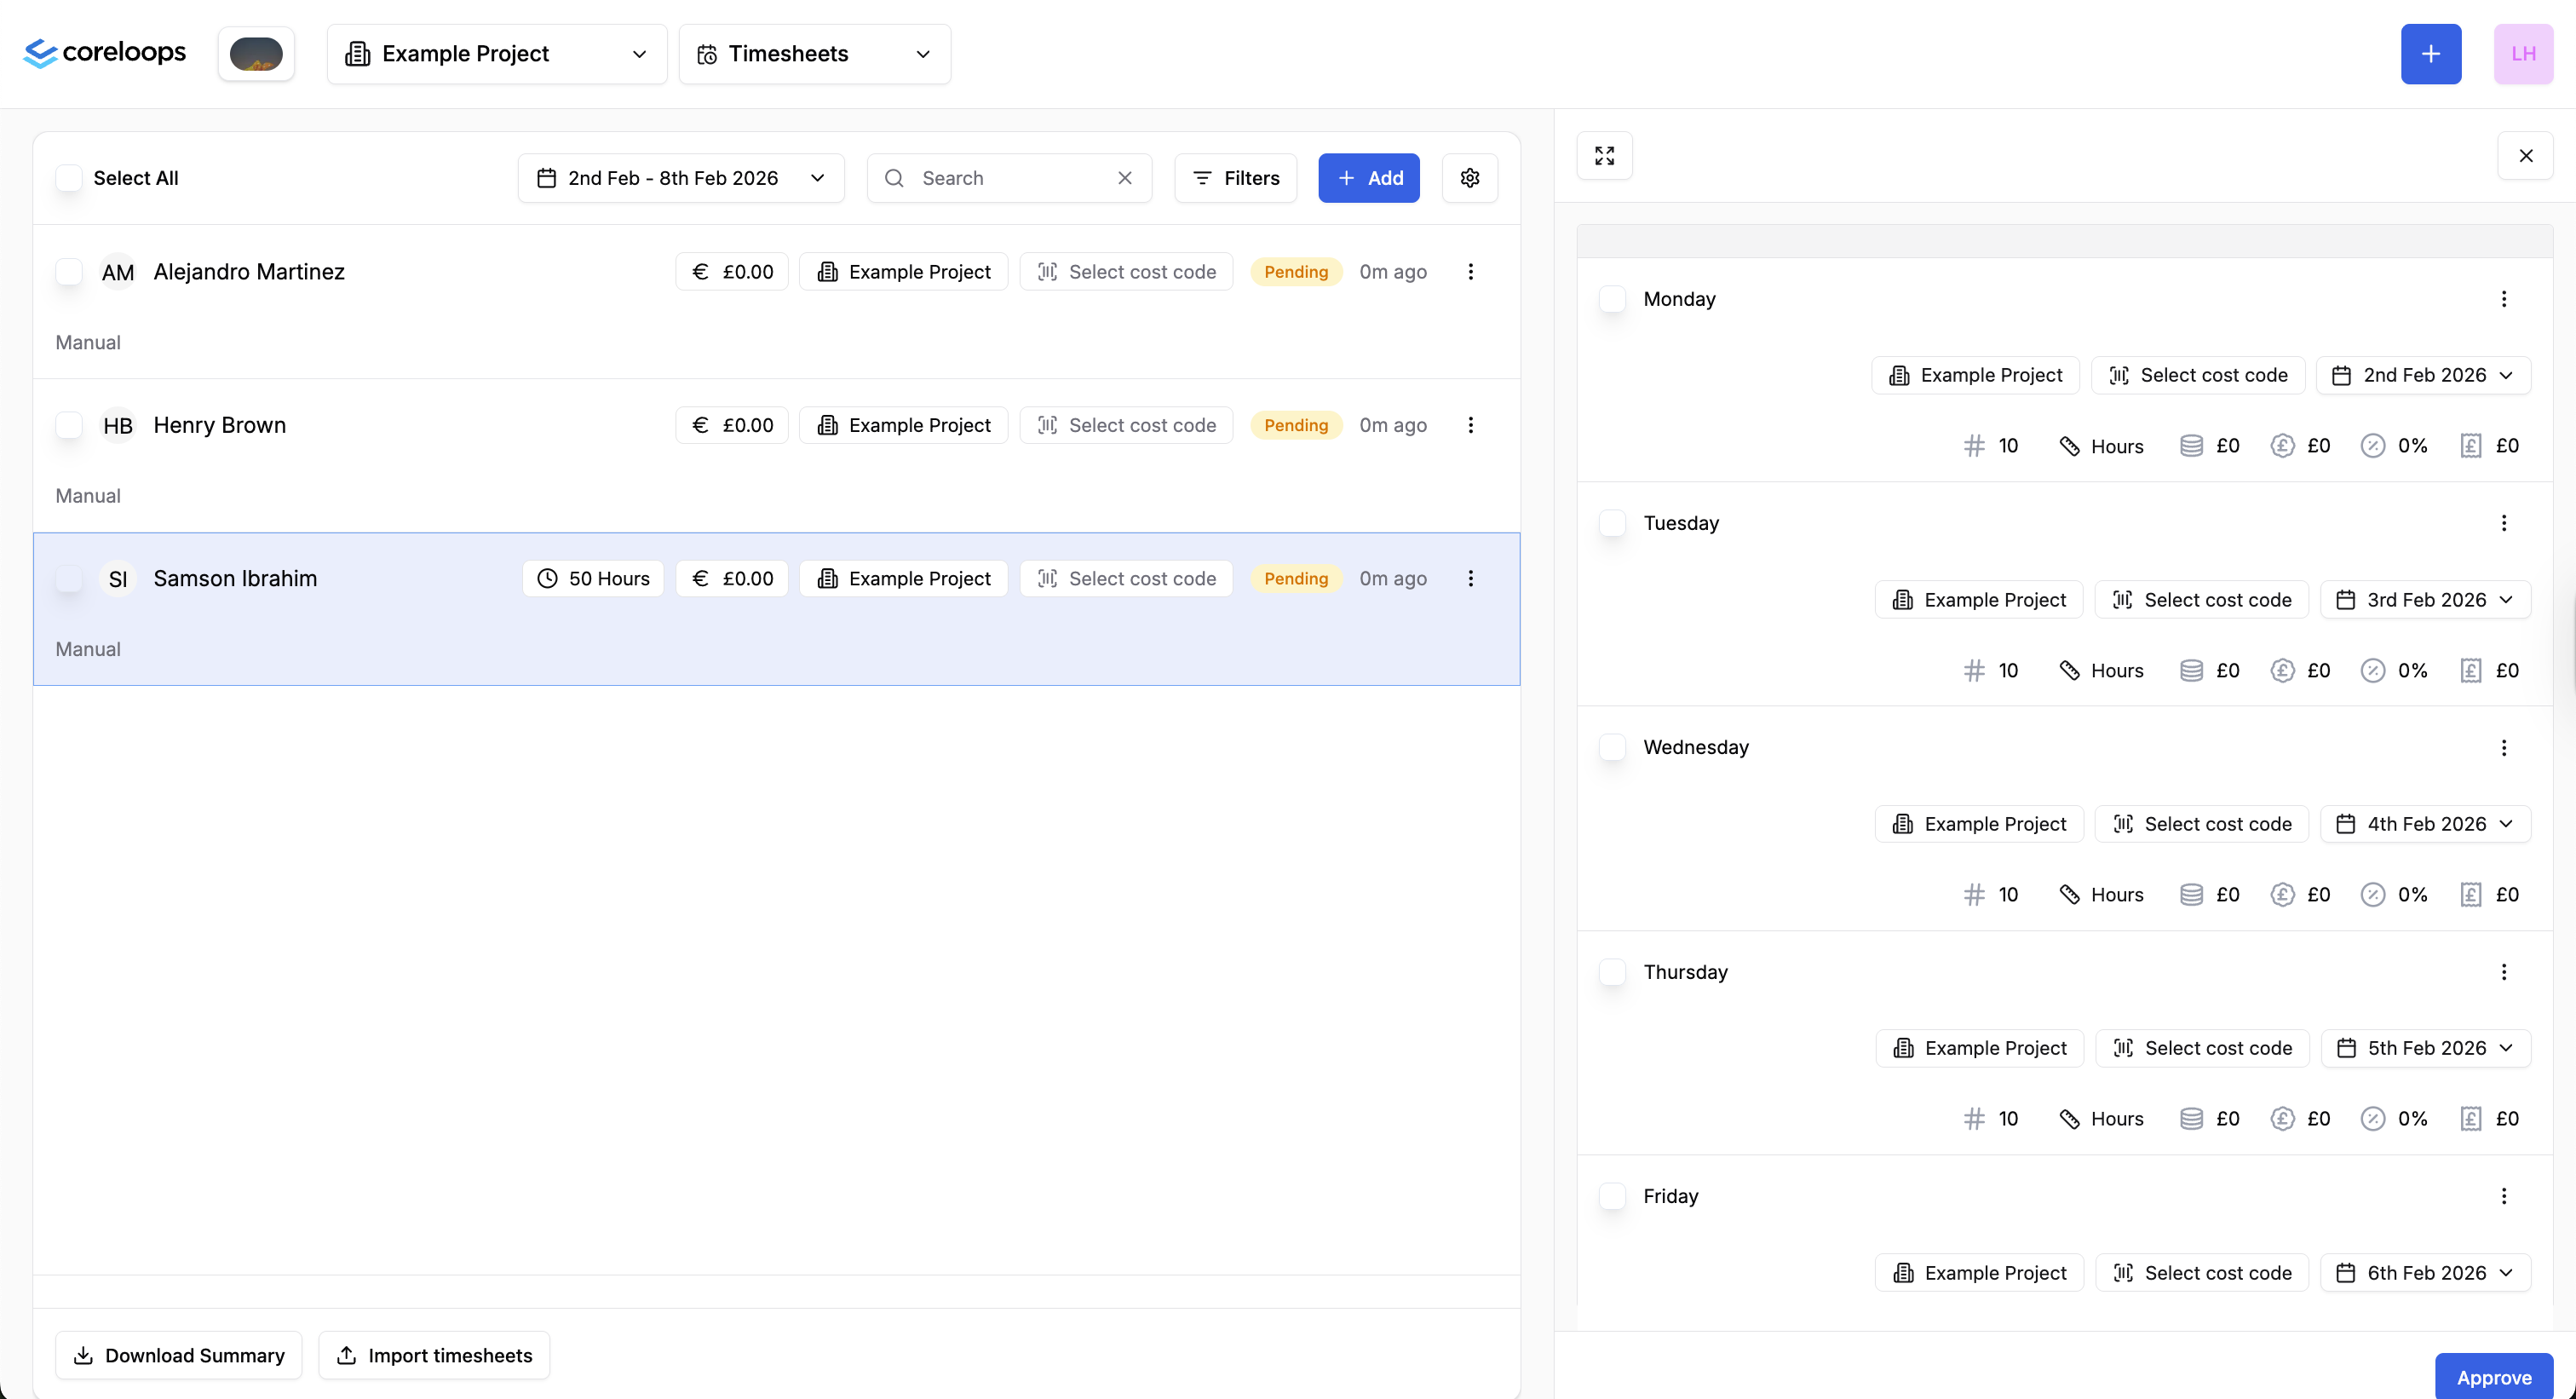Image resolution: width=2576 pixels, height=1399 pixels.
Task: Tick the Select All checkbox
Action: (69, 178)
